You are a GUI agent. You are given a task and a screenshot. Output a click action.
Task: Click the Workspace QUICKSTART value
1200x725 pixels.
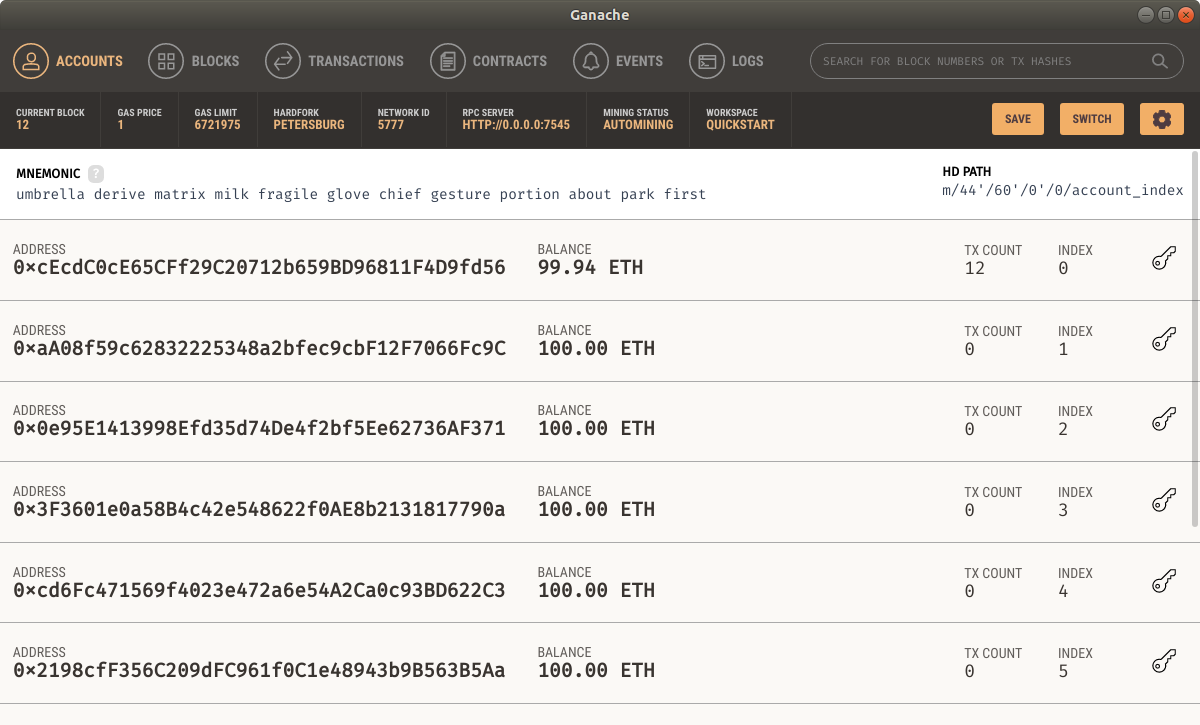click(x=740, y=125)
